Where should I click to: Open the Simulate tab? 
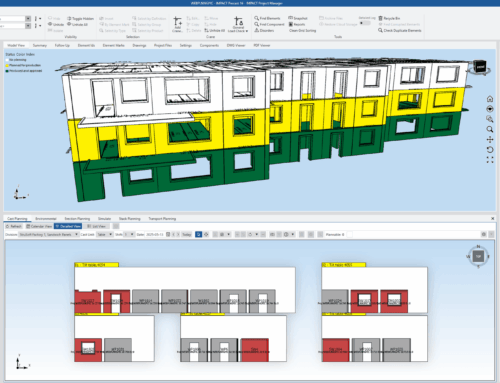[x=104, y=219]
